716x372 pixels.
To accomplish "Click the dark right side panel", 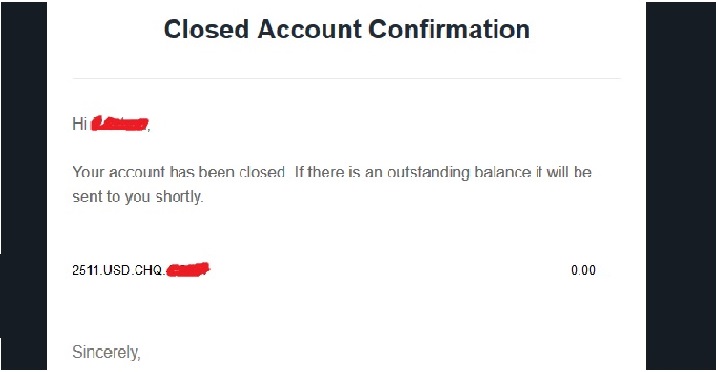I will pos(681,186).
